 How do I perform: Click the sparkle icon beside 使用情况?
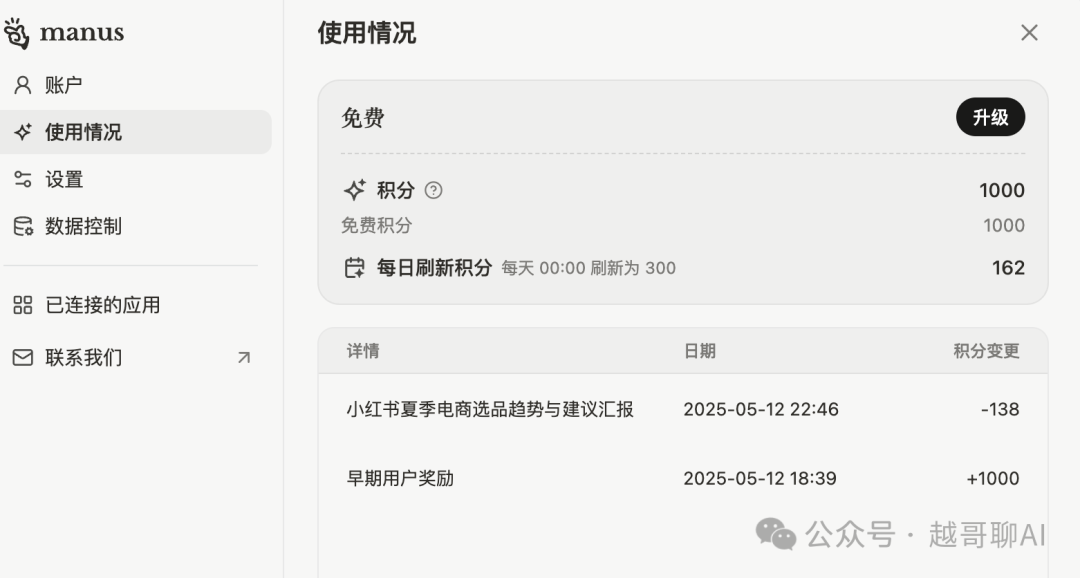23,132
